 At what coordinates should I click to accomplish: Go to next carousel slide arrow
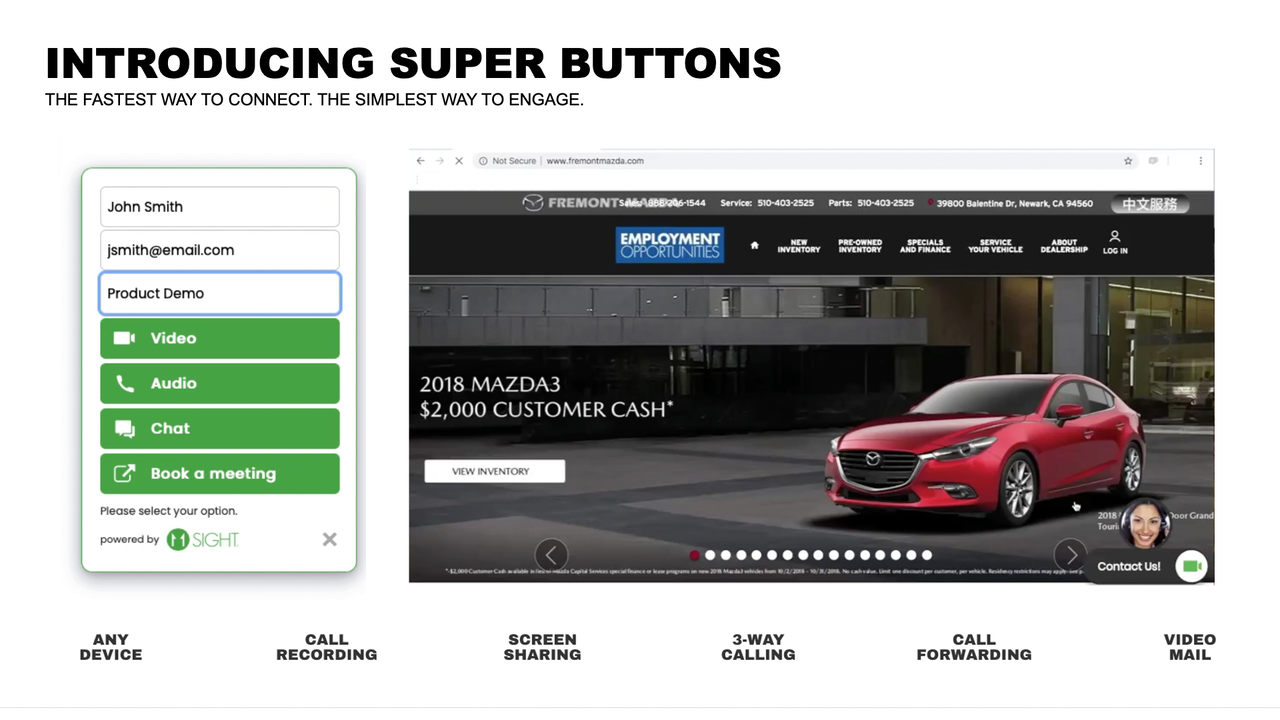[1071, 554]
